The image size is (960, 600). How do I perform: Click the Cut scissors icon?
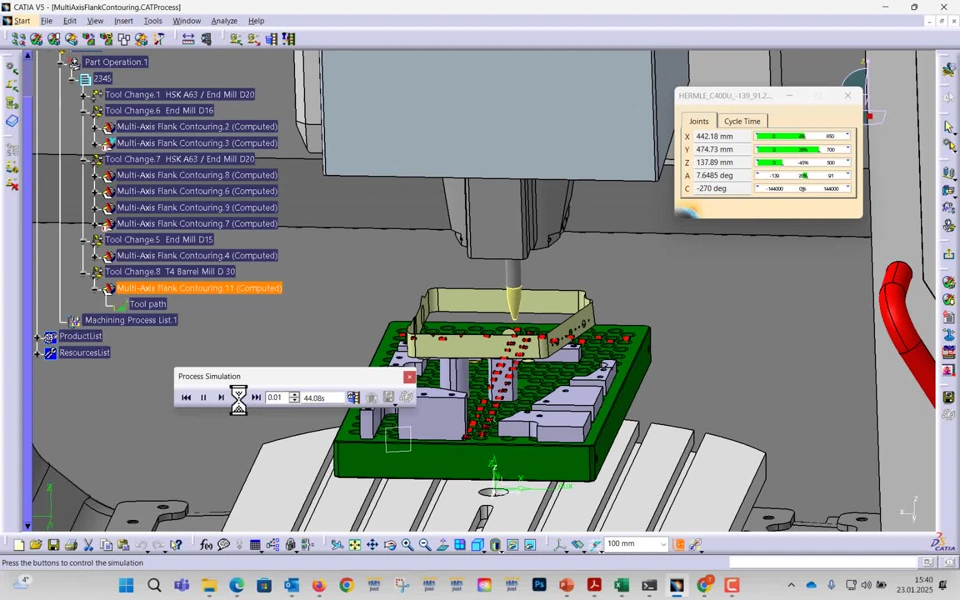click(88, 544)
